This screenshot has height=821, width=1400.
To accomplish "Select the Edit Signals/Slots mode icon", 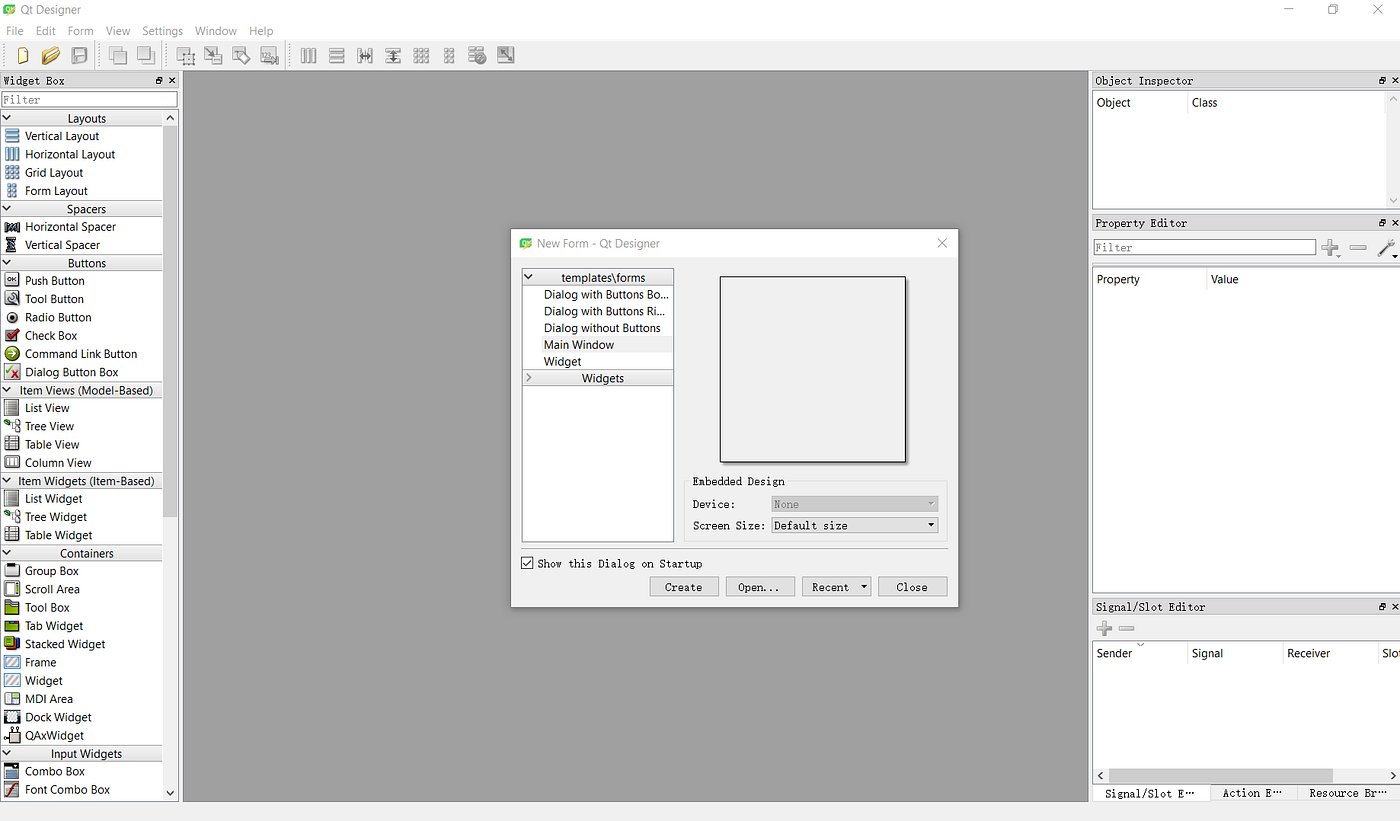I will [213, 55].
